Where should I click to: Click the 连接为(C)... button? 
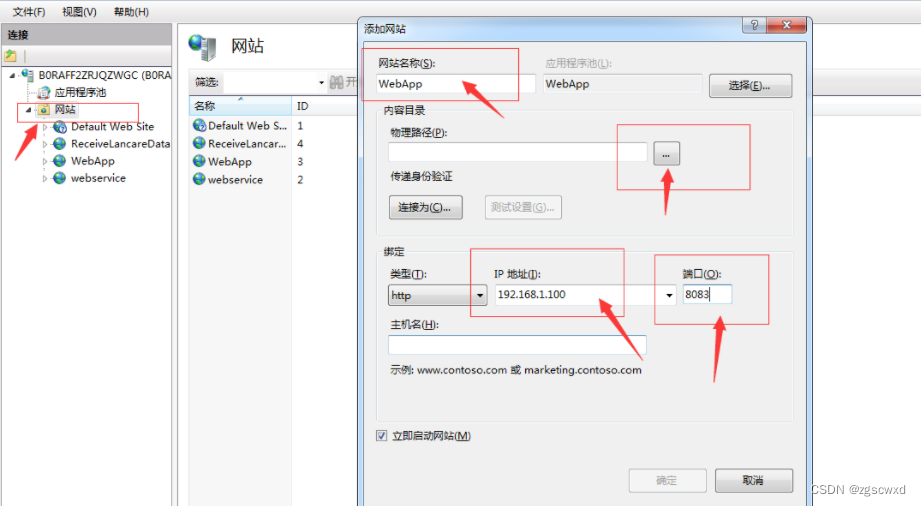(425, 207)
